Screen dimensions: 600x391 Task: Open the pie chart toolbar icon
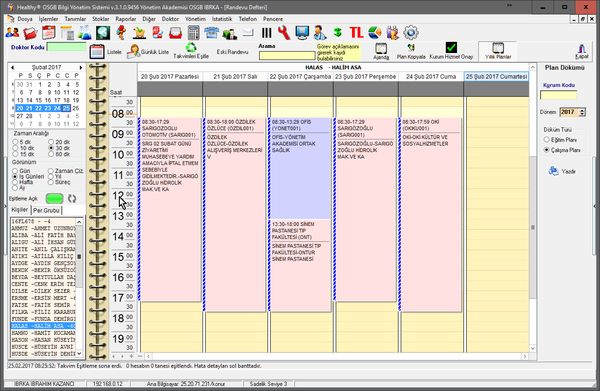375,33
